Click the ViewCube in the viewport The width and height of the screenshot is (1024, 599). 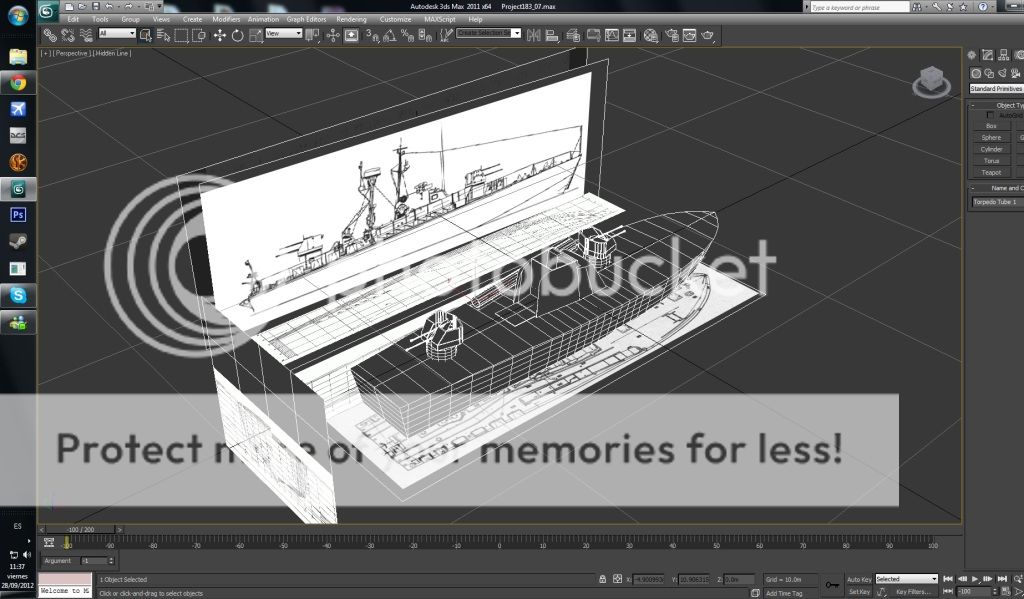932,80
